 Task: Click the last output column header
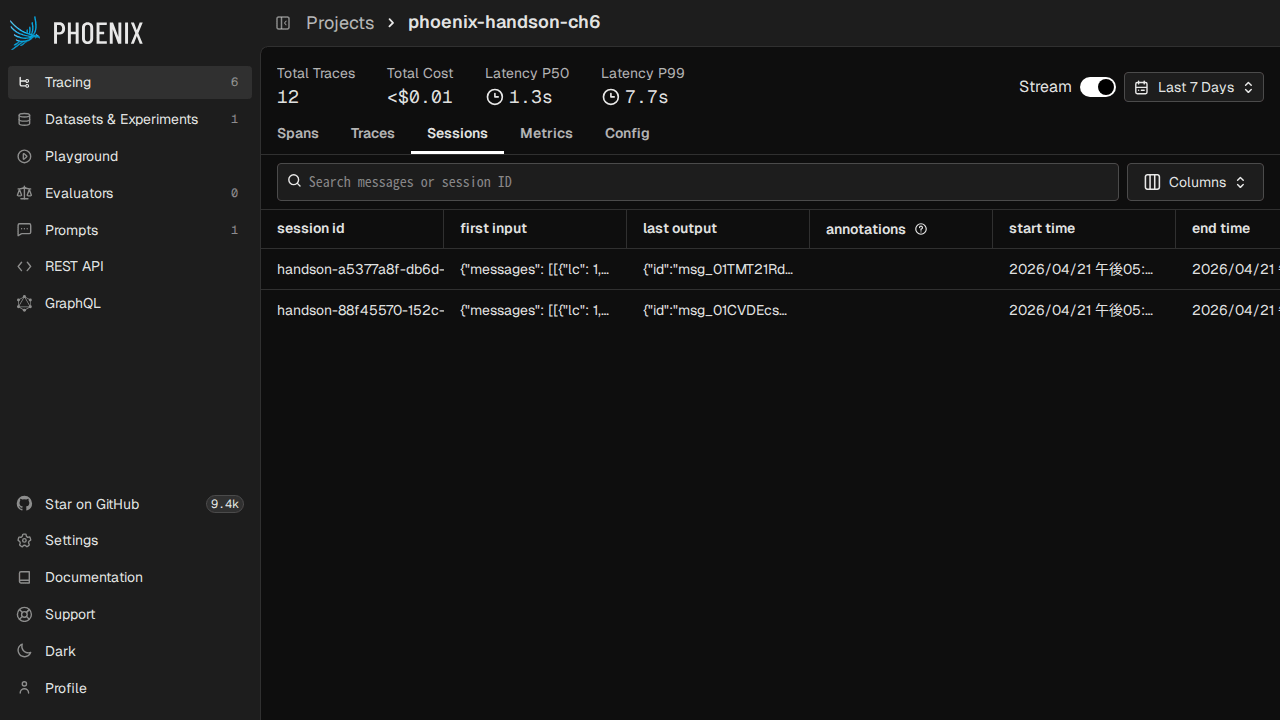(718, 229)
